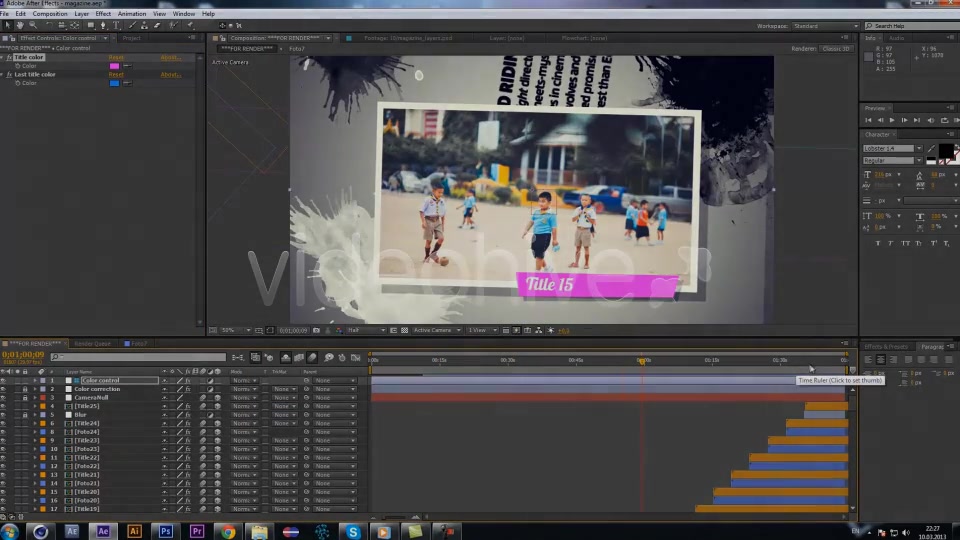This screenshot has width=960, height=540.
Task: Click the Classic 3D renderer button
Action: [x=836, y=48]
